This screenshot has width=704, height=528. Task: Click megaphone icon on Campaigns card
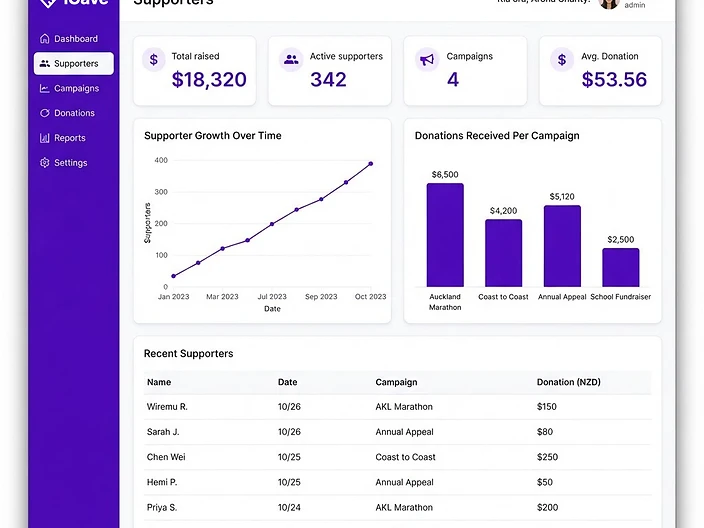427,59
